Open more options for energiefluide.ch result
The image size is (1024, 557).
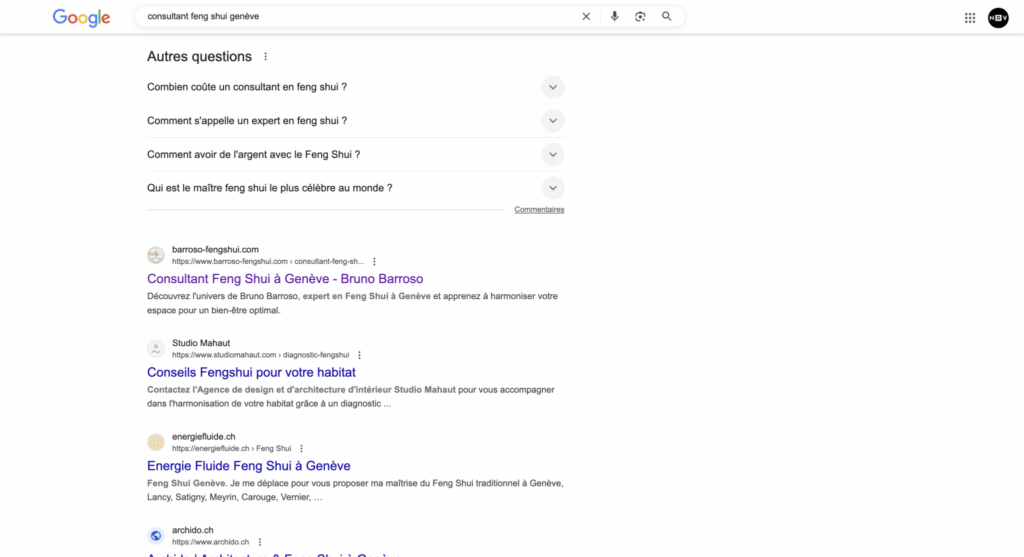pyautogui.click(x=301, y=449)
